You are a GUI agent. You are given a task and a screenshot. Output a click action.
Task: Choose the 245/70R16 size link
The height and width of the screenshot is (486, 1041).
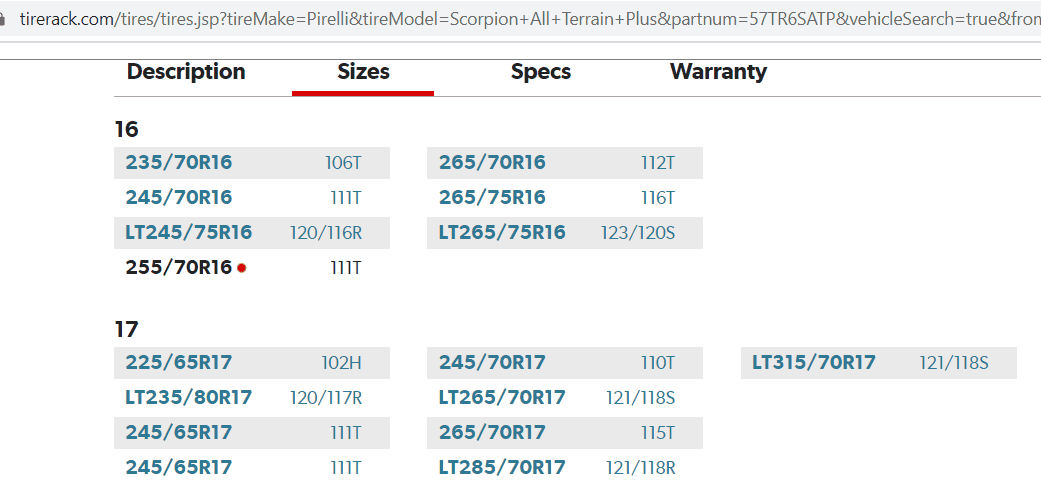tap(179, 198)
